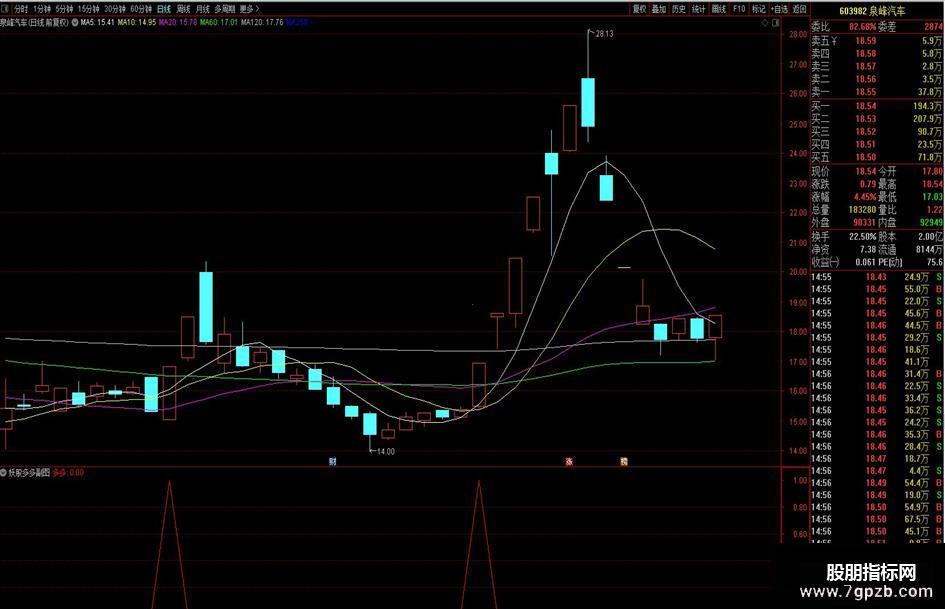Image resolution: width=945 pixels, height=609 pixels.
Task: Click the 今开 opening price 17.80
Action: click(x=932, y=171)
